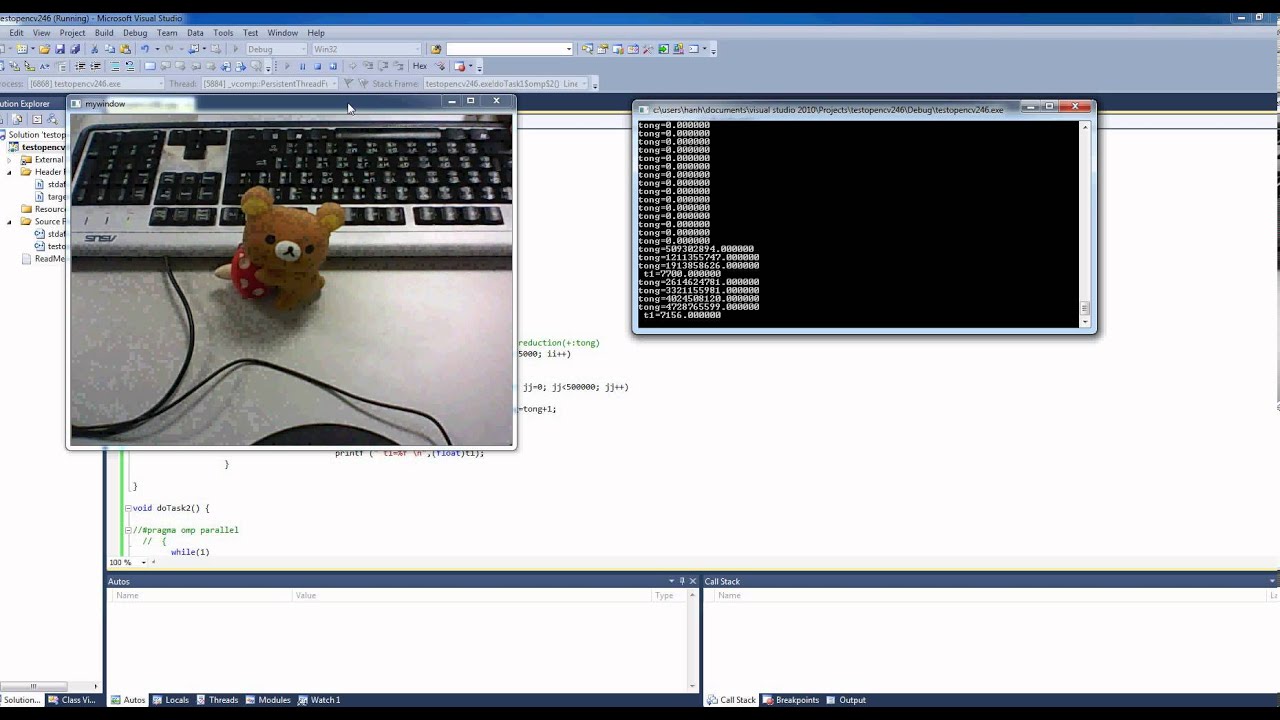
Task: Switch to the Class View tab
Action: click(x=72, y=700)
